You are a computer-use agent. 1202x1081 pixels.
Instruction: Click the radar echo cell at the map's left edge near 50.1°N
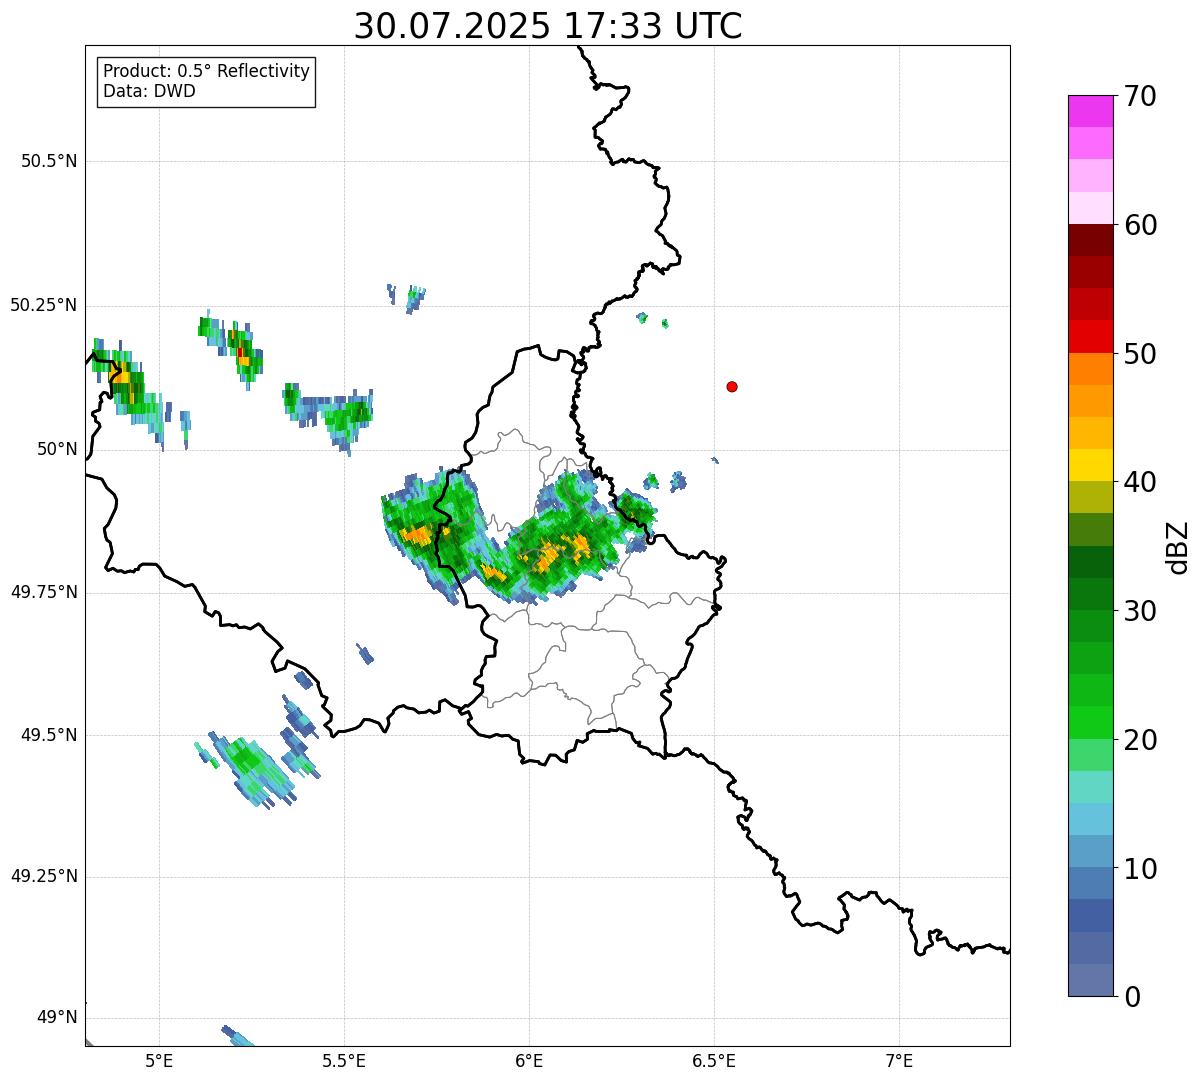(x=124, y=385)
